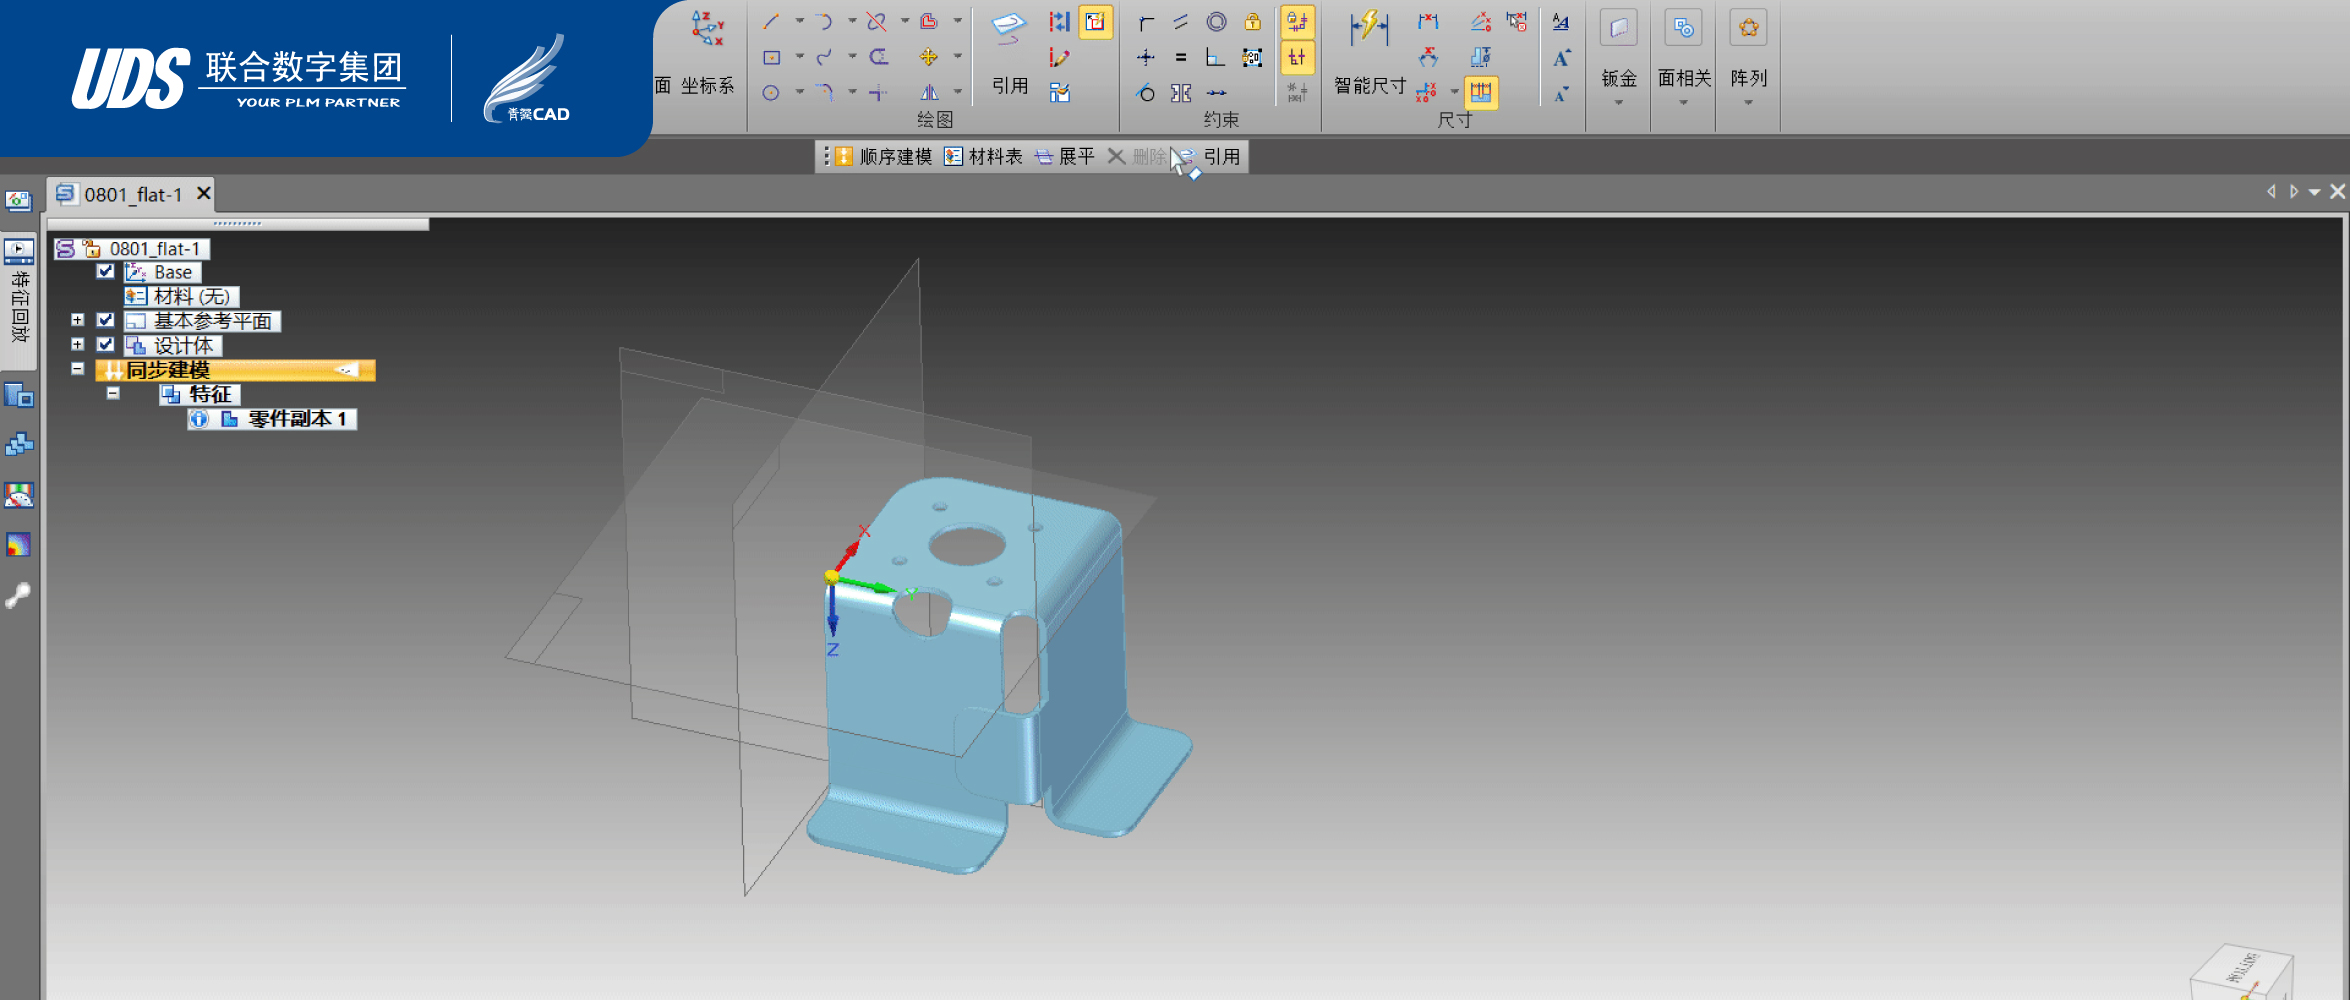Select the Circle sketch tool
Viewport: 2350px width, 1000px height.
(x=771, y=93)
